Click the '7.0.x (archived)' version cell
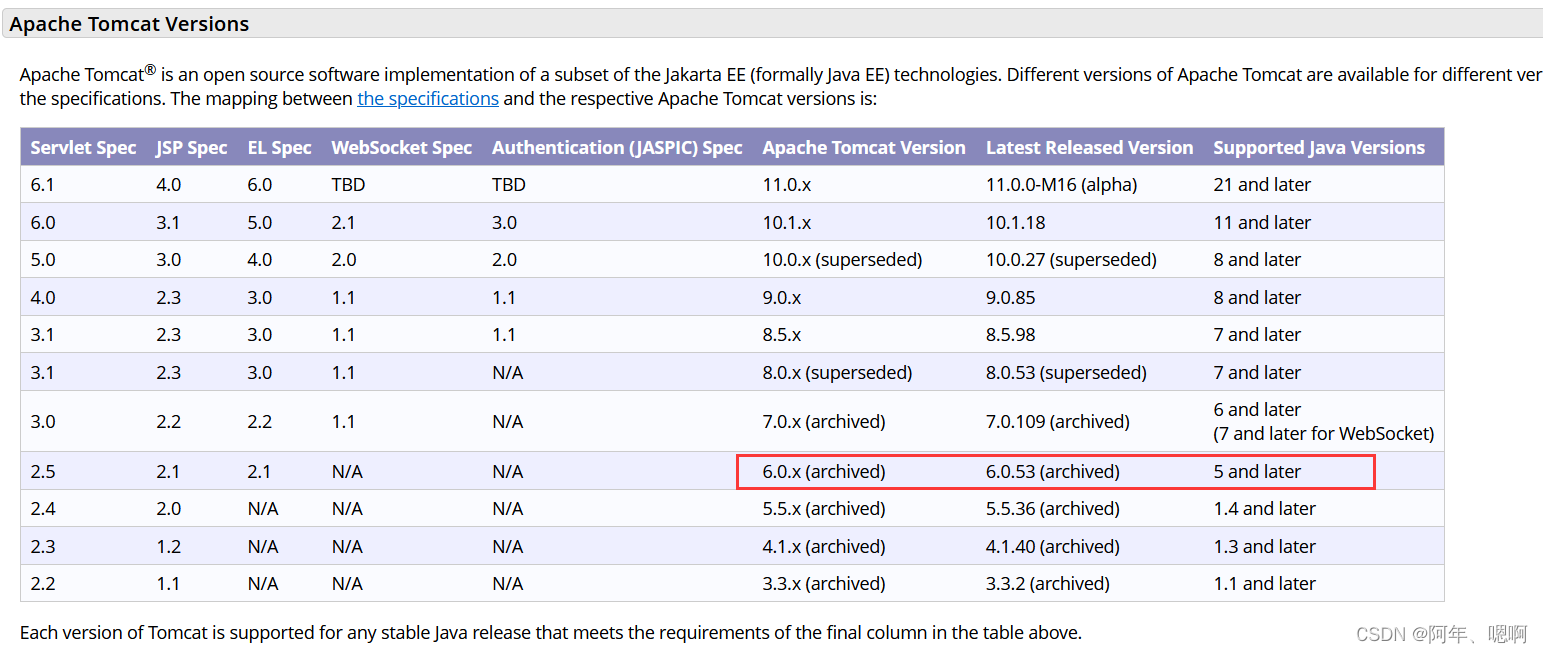Image resolution: width=1543 pixels, height=653 pixels. click(x=824, y=422)
